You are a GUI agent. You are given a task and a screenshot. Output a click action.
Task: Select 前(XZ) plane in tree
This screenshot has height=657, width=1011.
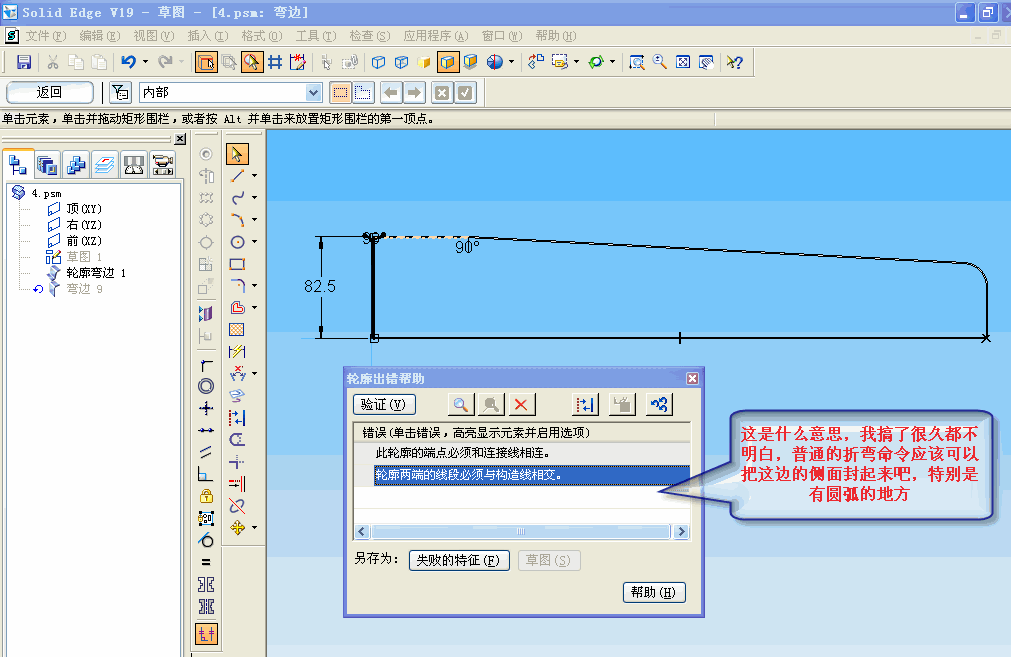[x=84, y=240]
